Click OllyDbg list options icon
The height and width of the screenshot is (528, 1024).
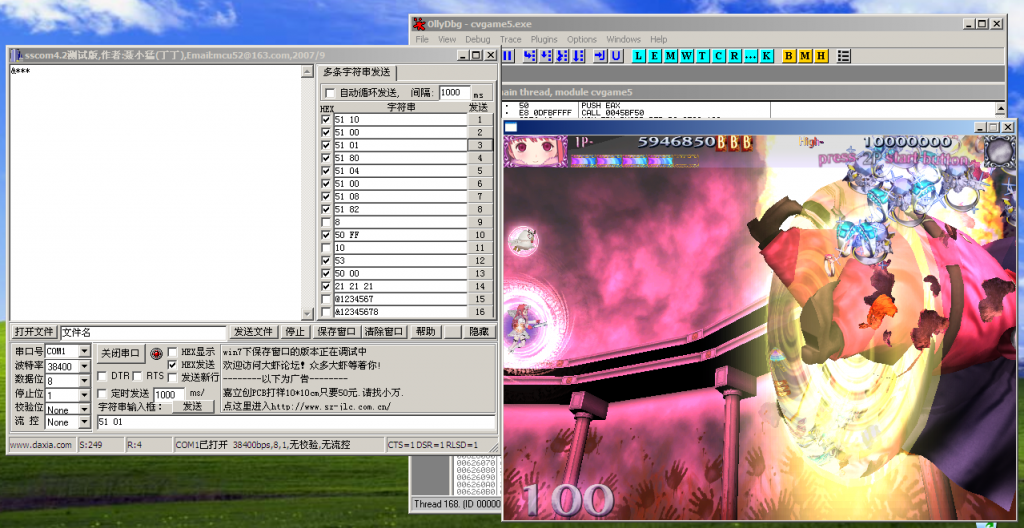click(844, 56)
